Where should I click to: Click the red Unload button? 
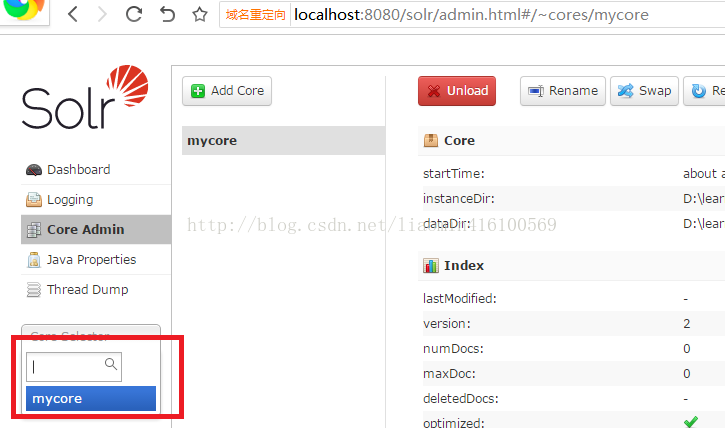click(x=457, y=91)
